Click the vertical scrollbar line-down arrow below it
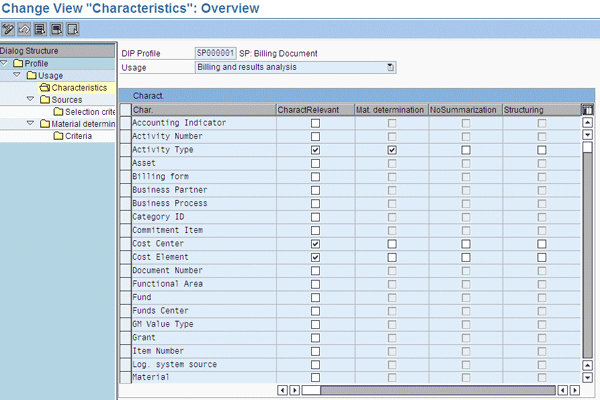Image resolution: width=600 pixels, height=400 pixels. (587, 135)
